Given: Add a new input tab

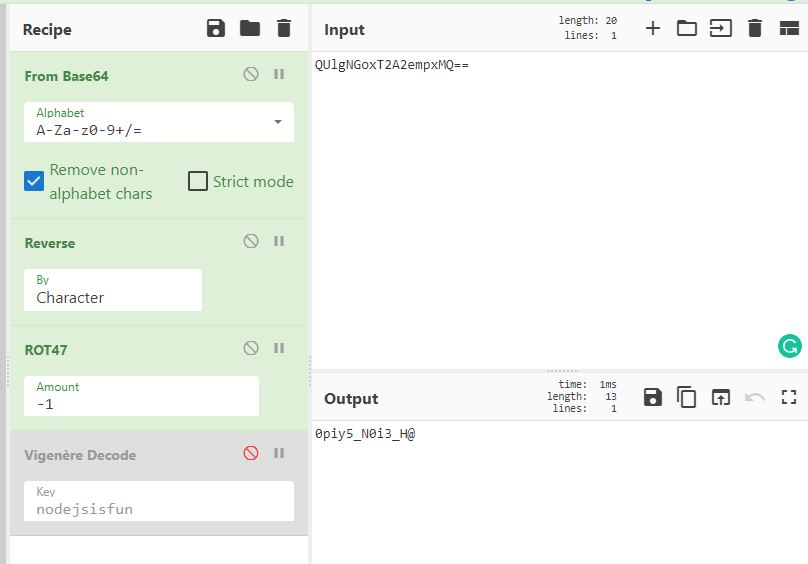Looking at the screenshot, I should click(x=653, y=28).
